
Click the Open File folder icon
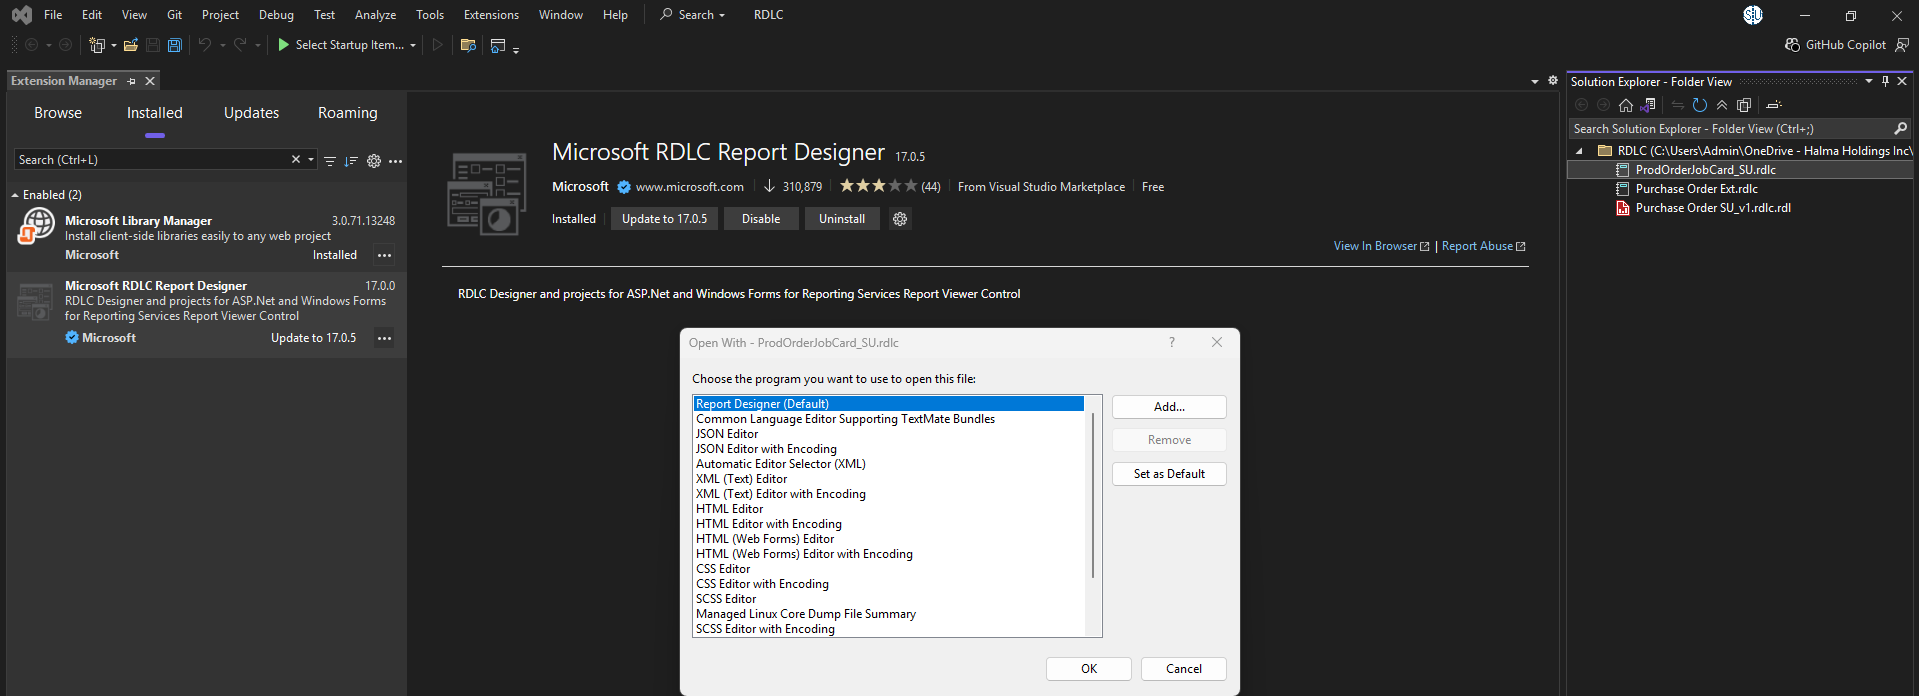[131, 45]
